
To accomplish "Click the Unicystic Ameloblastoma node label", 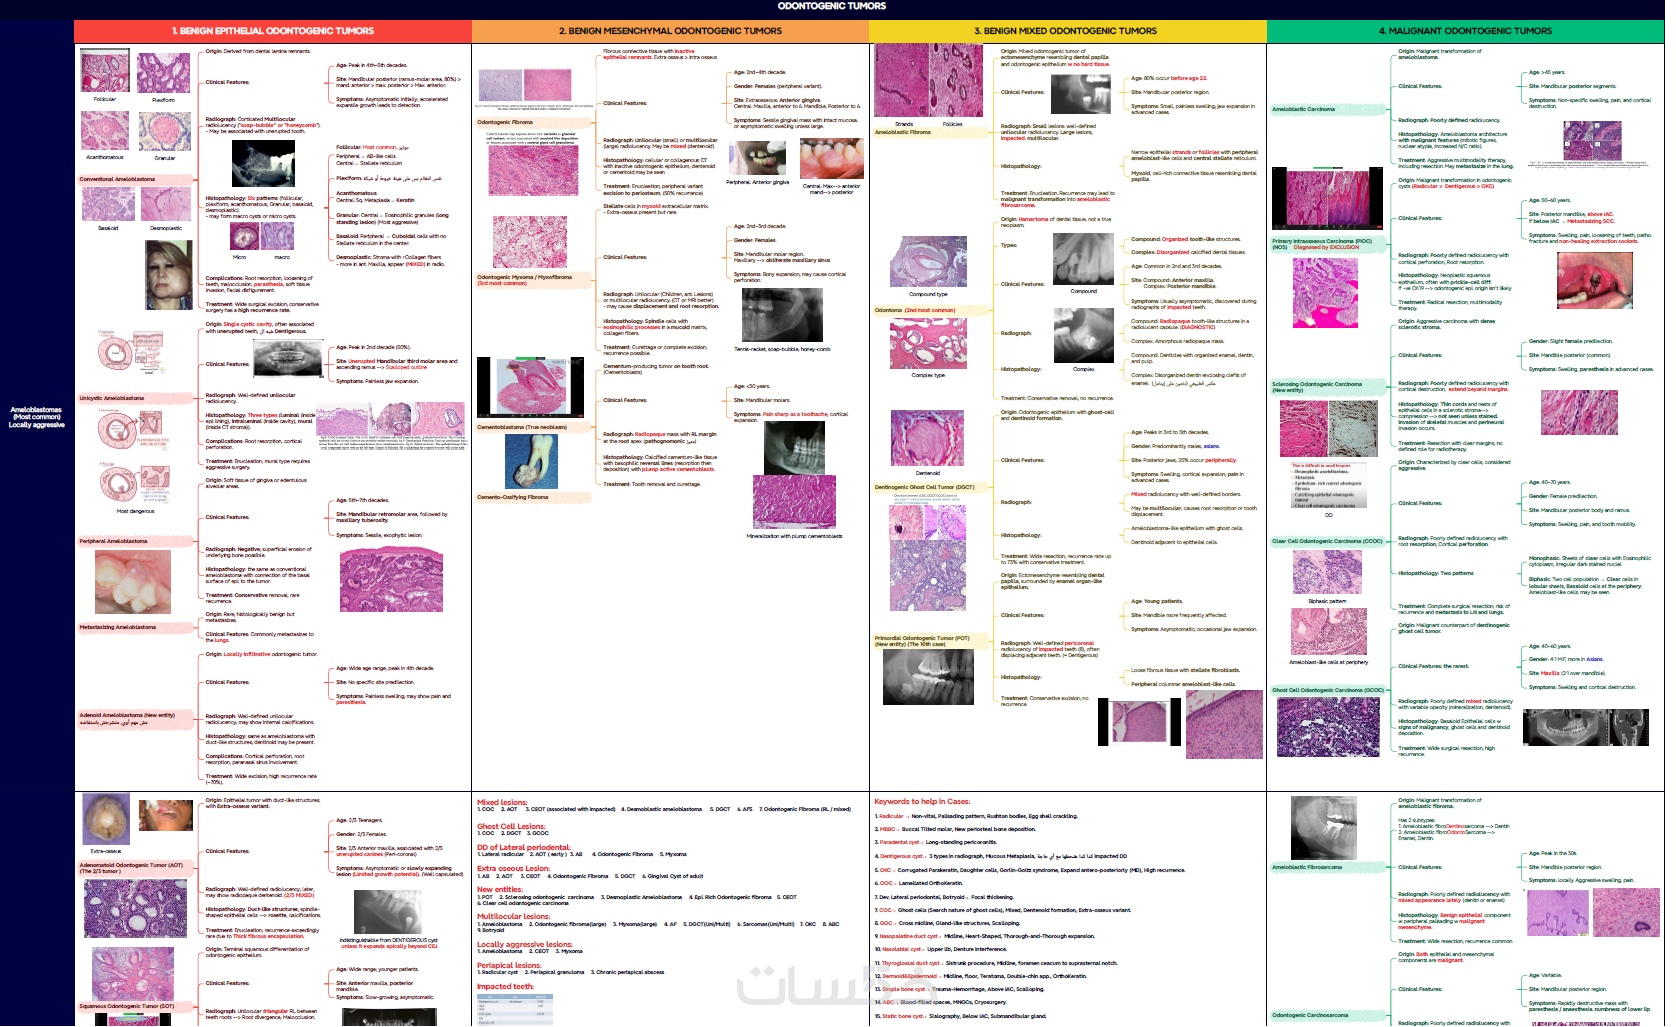I will click(x=135, y=398).
